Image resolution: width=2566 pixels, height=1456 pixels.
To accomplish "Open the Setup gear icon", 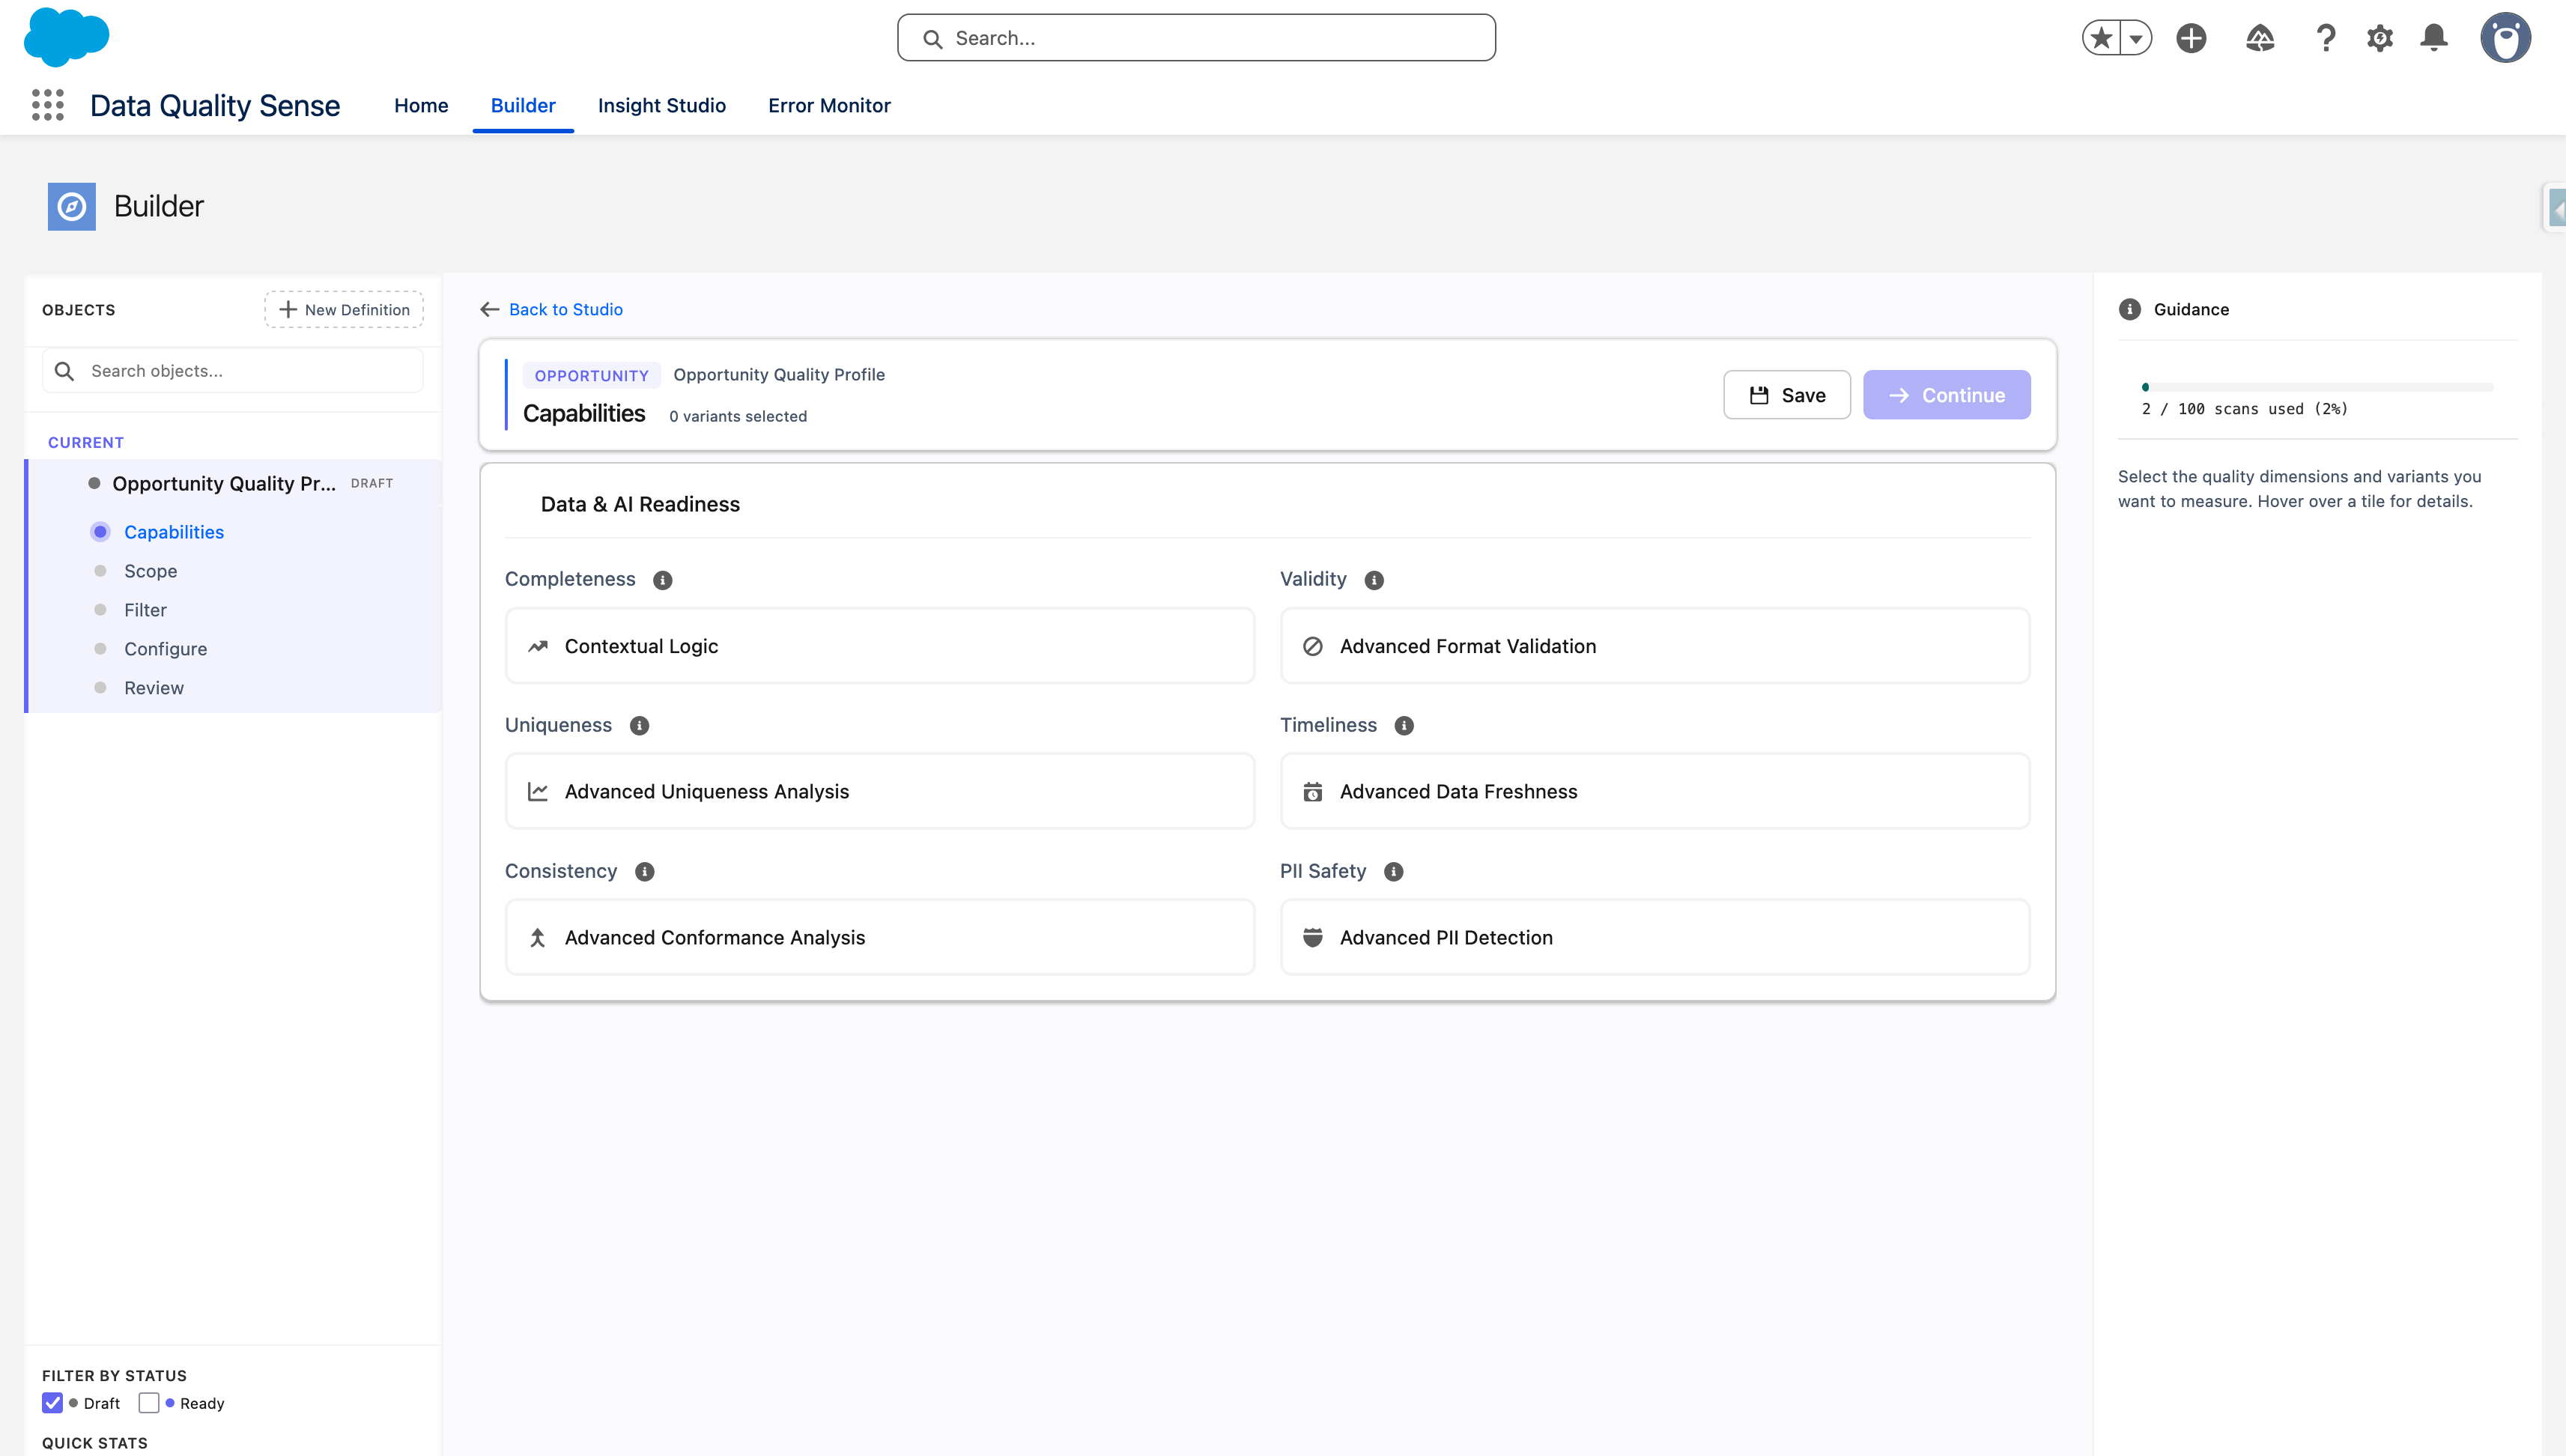I will (2380, 38).
